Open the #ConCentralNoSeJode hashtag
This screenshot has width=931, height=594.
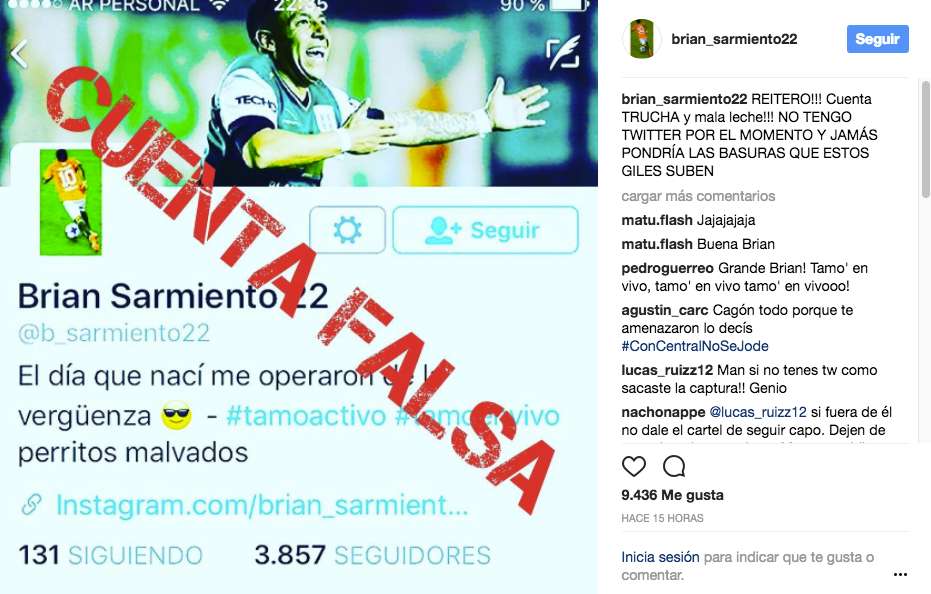pyautogui.click(x=695, y=346)
